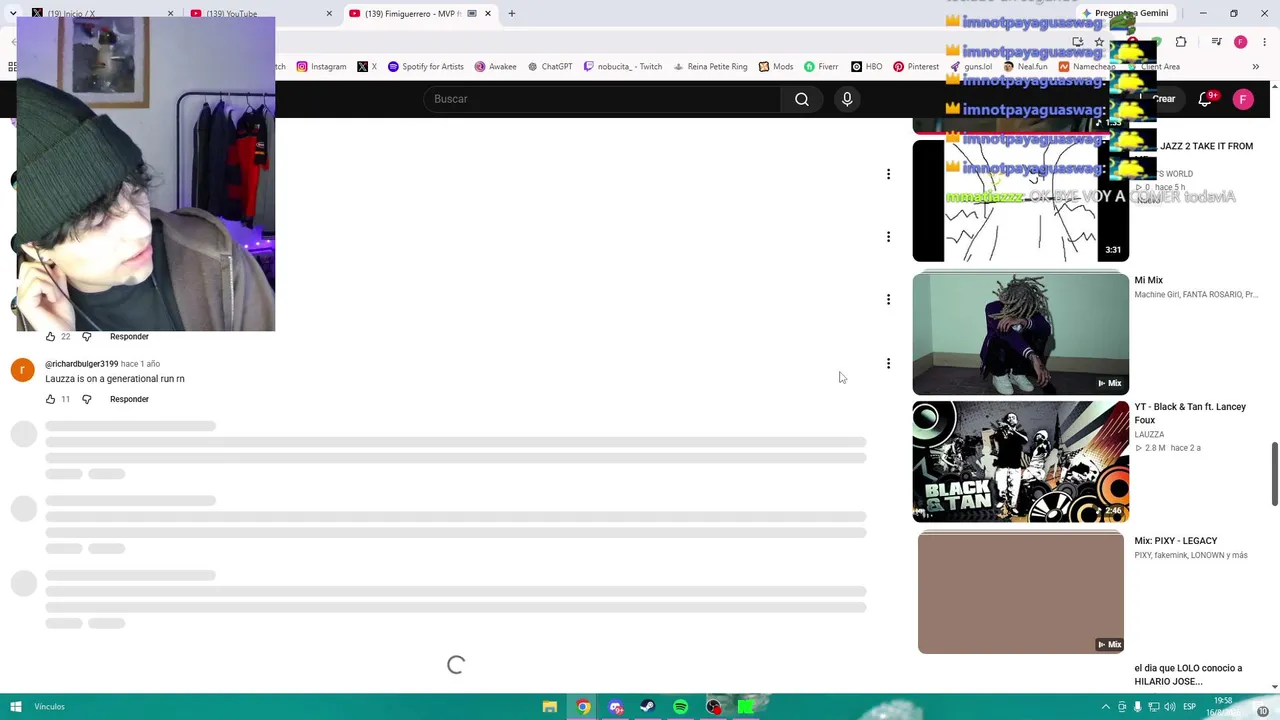Open HBO bookmark
1280x720 pixels.
[866, 67]
